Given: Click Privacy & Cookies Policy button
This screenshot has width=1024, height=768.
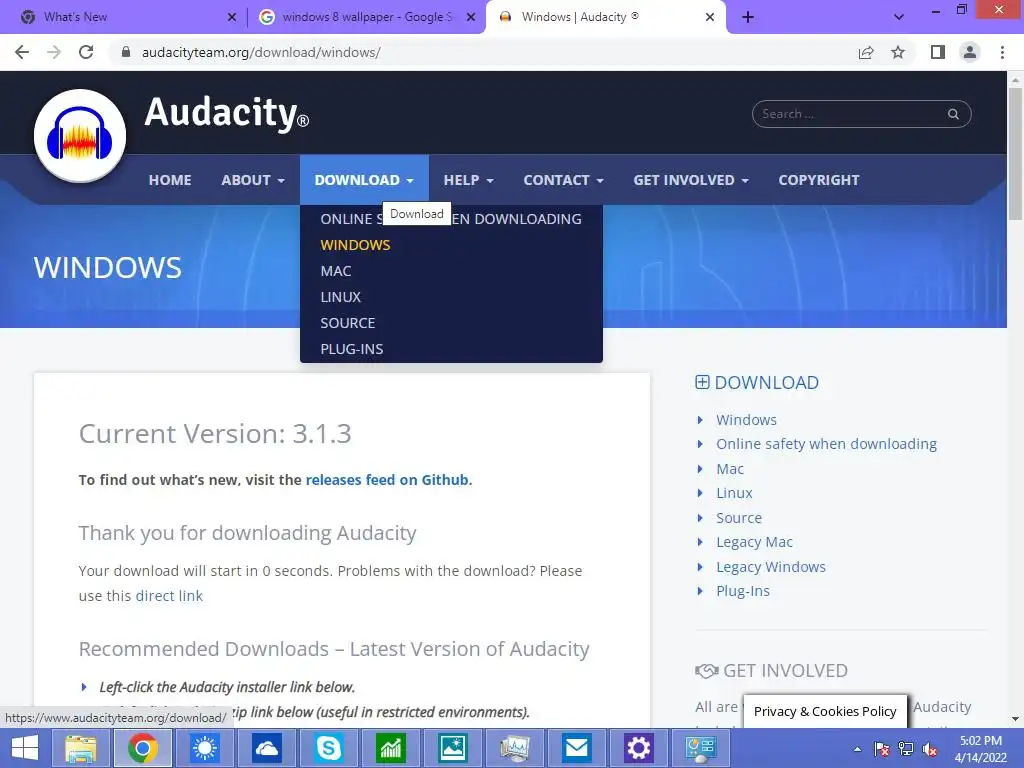Looking at the screenshot, I should (x=825, y=711).
